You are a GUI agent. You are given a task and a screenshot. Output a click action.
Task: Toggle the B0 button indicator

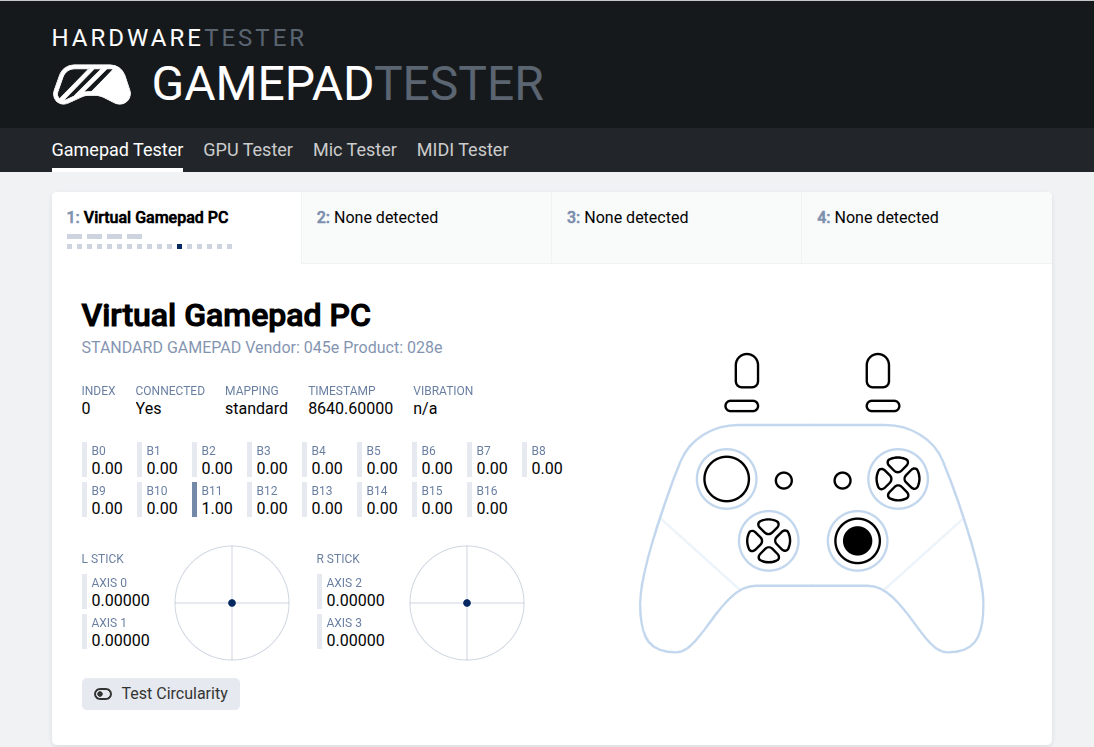pos(99,460)
